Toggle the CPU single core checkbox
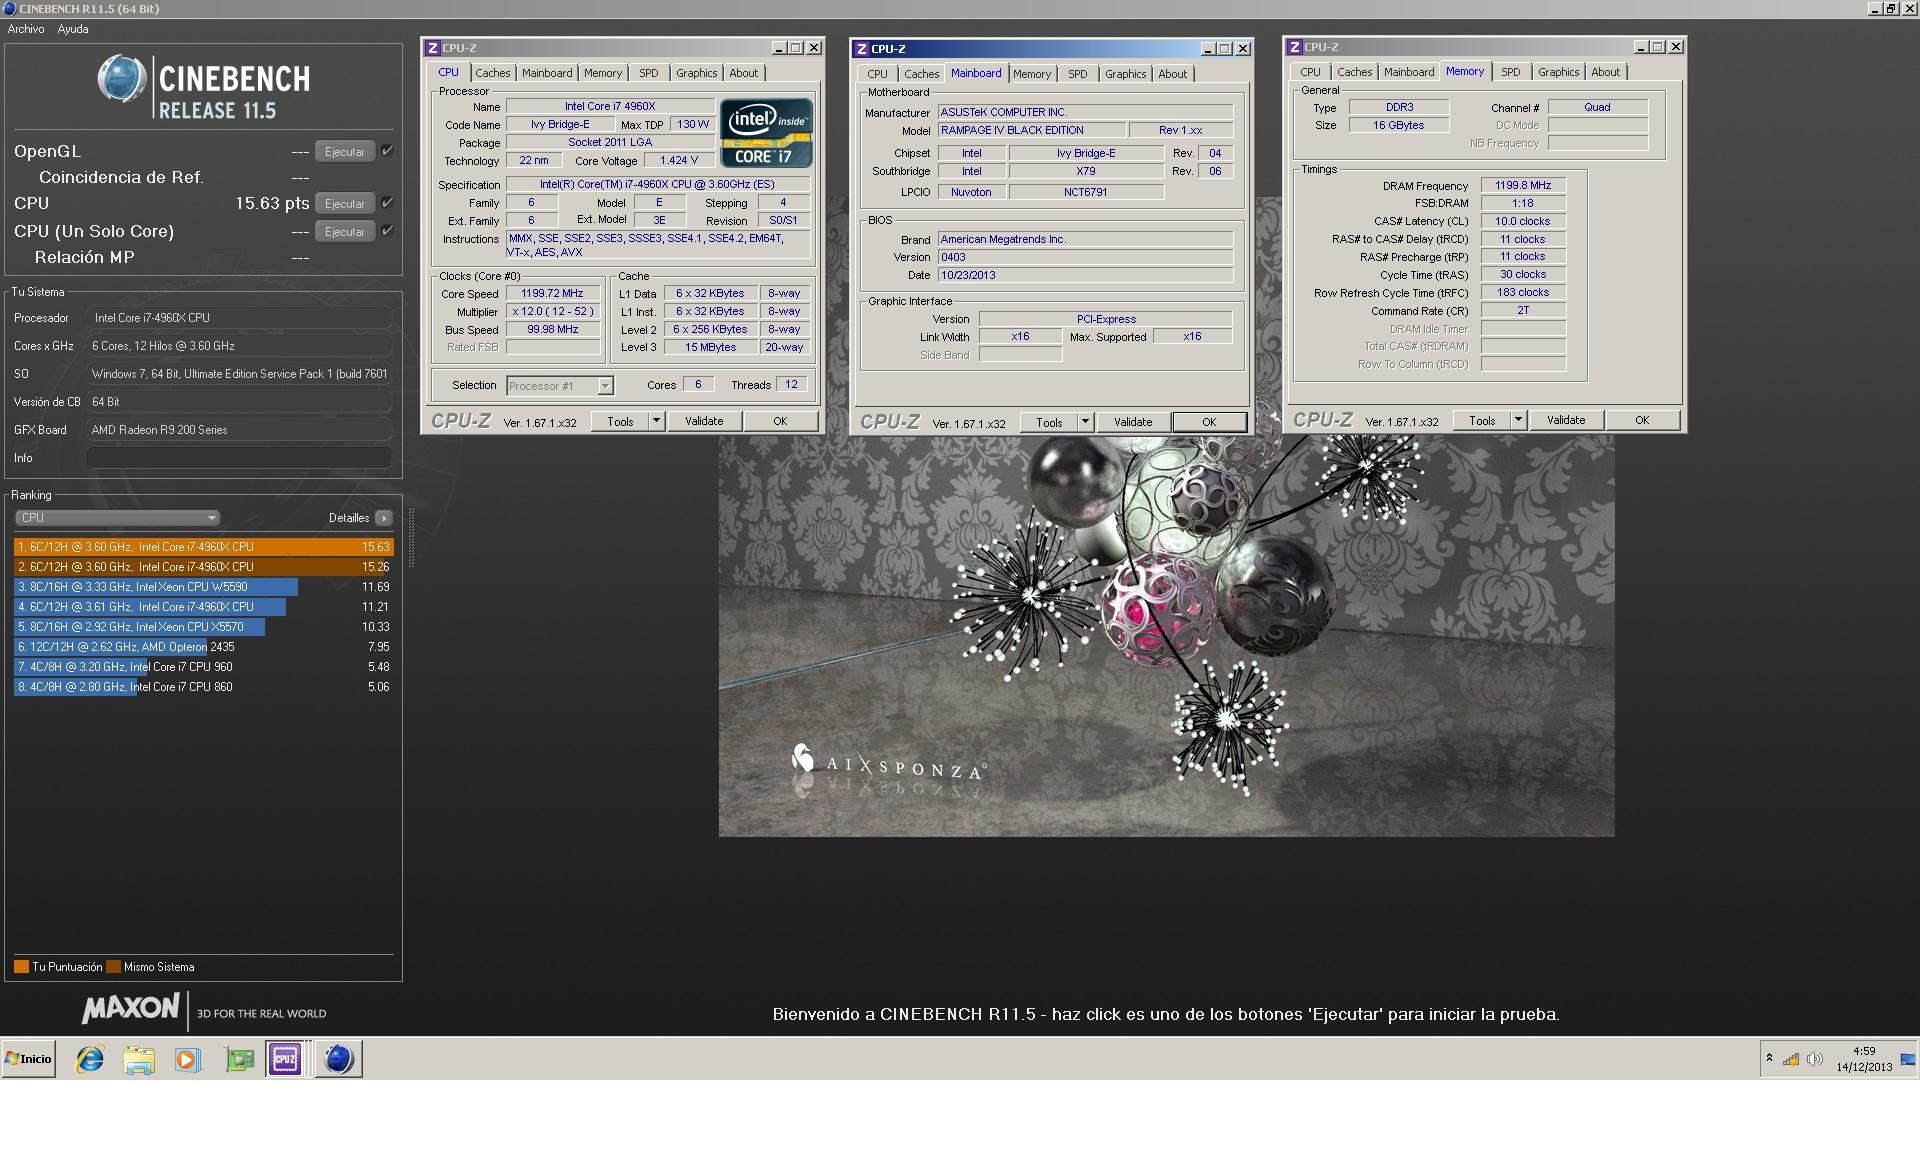The width and height of the screenshot is (1920, 1154). point(387,231)
